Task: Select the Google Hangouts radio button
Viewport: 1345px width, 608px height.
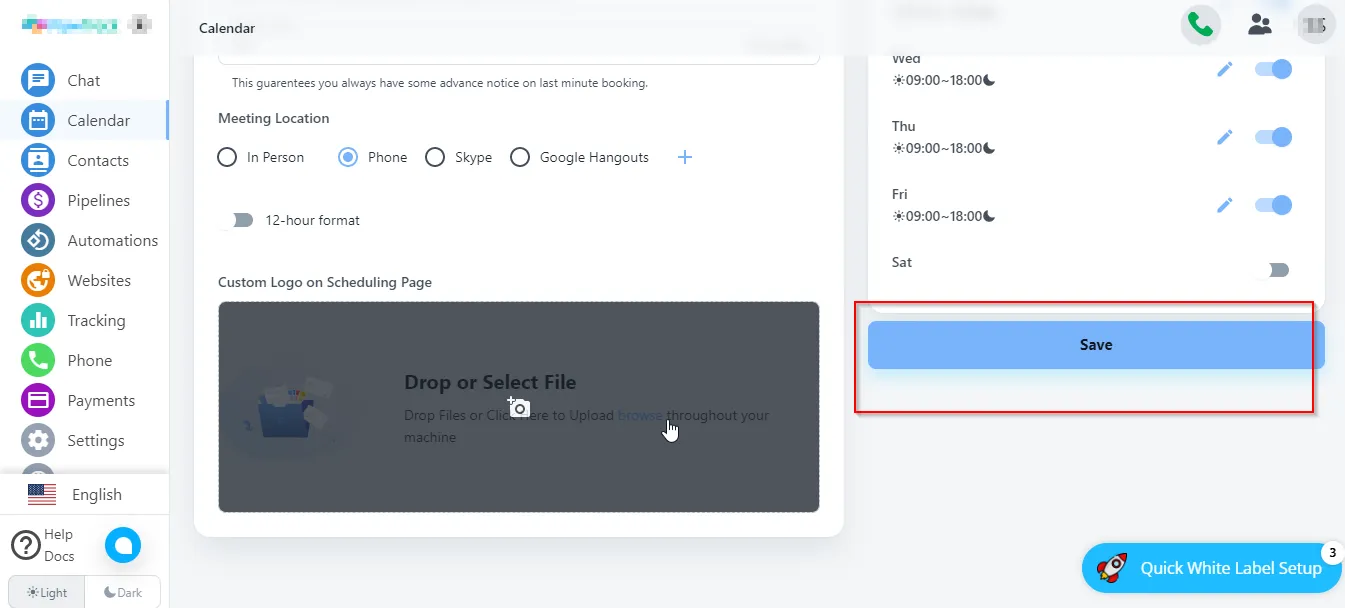Action: pyautogui.click(x=520, y=157)
